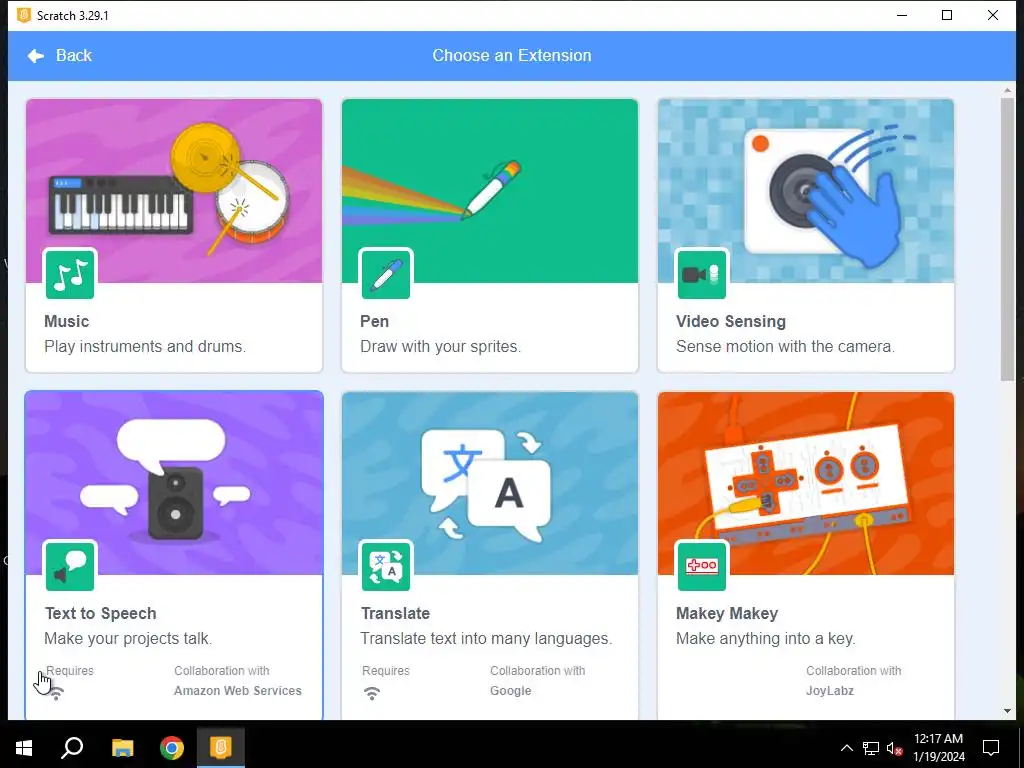Viewport: 1024px width, 768px height.
Task: Open the Pen extension rainbow illustration
Action: pos(490,191)
